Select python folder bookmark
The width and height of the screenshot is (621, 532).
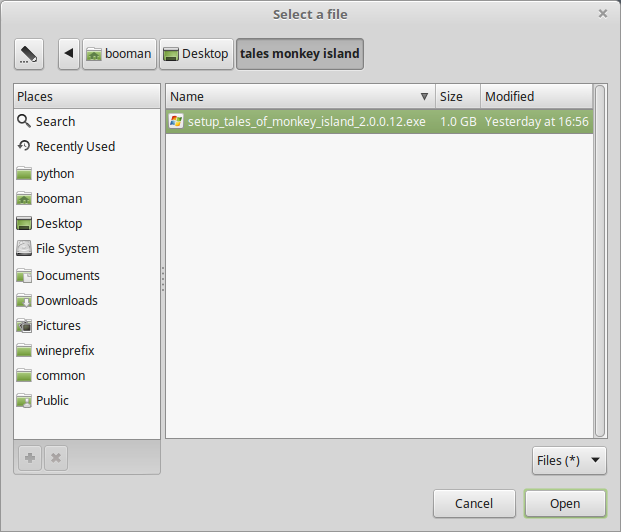(87, 174)
